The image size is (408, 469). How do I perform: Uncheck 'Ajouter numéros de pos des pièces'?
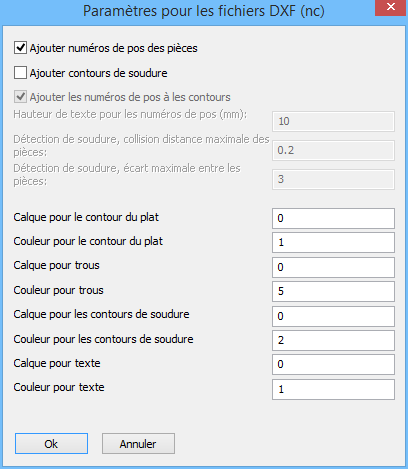pyautogui.click(x=20, y=48)
